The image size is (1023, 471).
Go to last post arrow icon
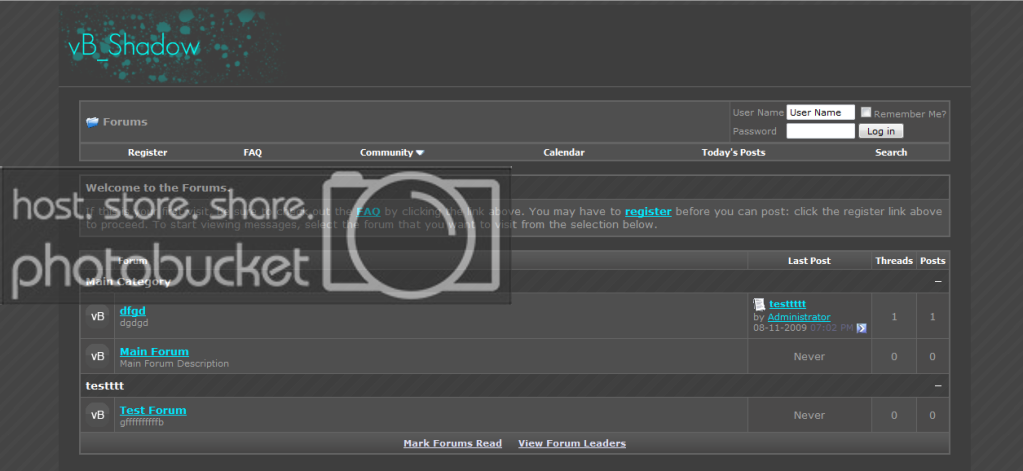coord(861,328)
